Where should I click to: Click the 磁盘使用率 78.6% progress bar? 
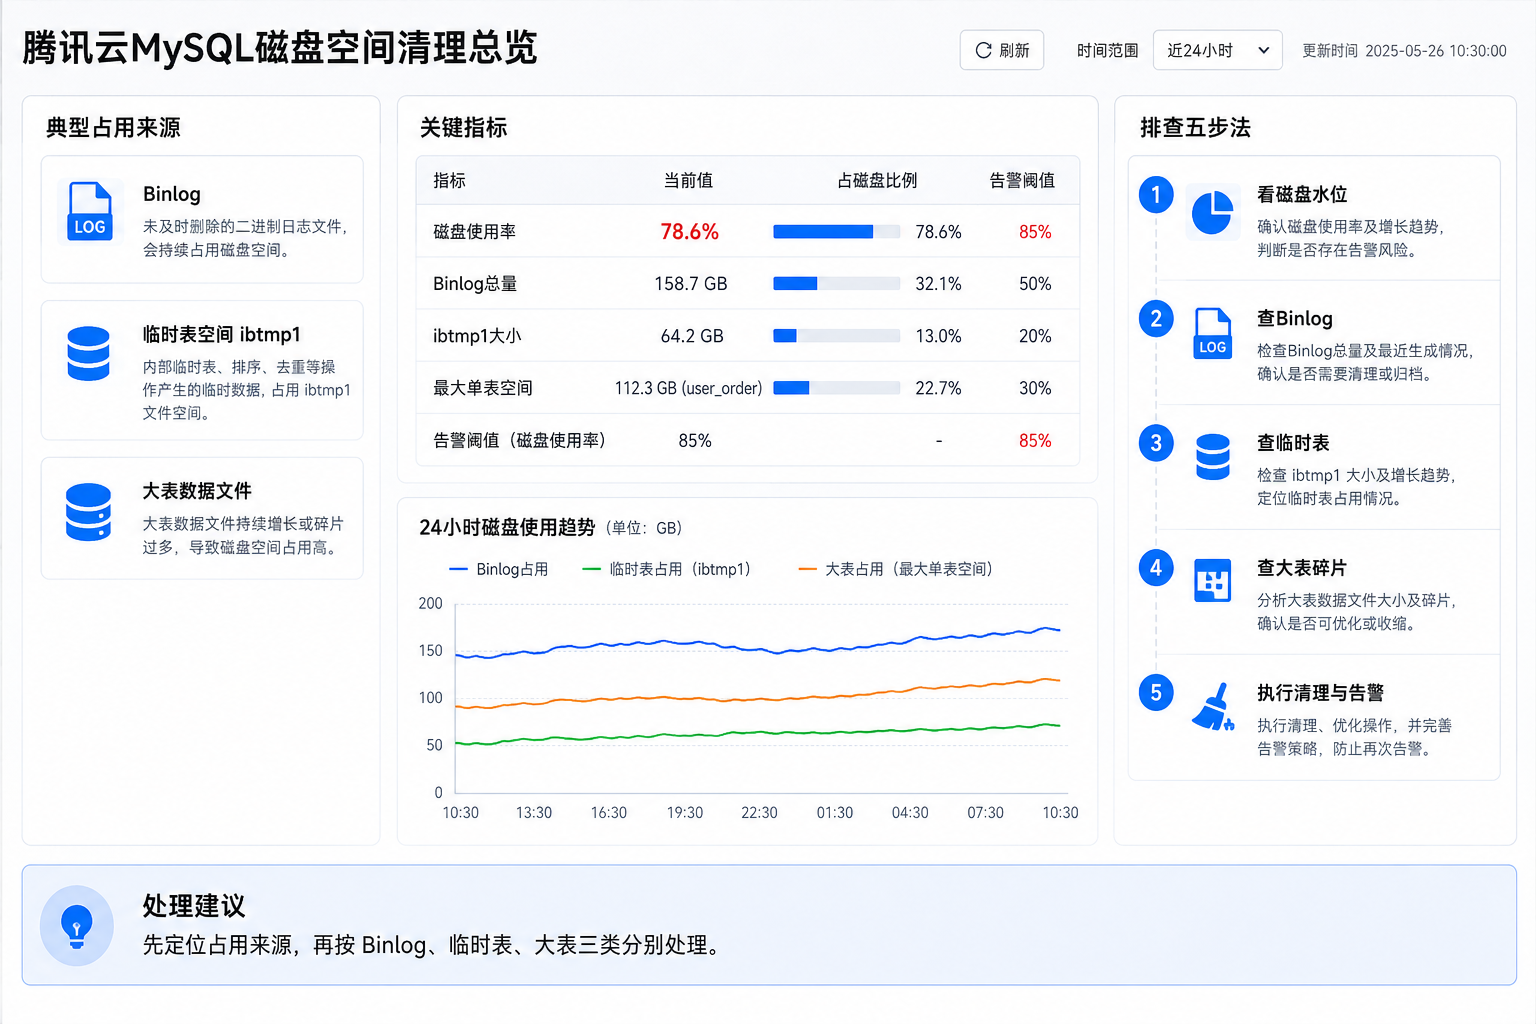(x=837, y=232)
